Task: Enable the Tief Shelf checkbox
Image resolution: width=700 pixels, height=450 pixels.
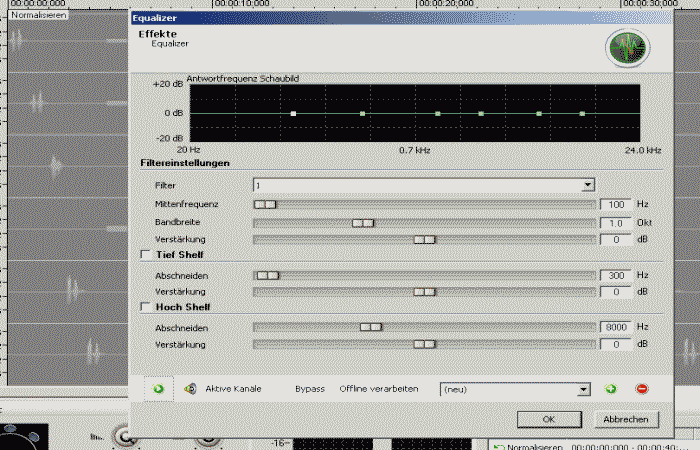Action: tap(146, 255)
